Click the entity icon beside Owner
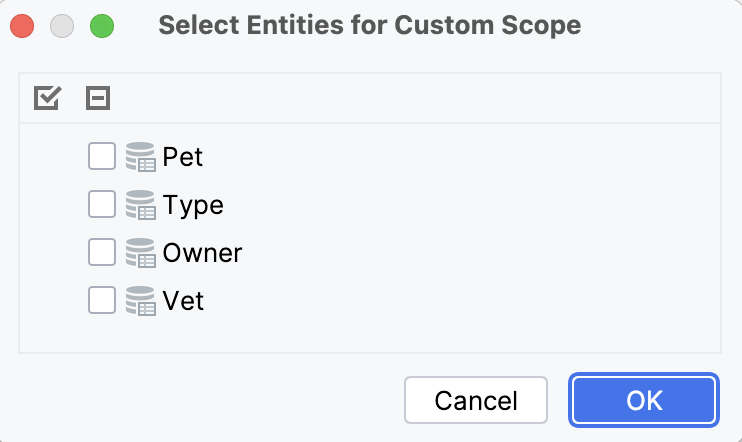 click(x=141, y=253)
